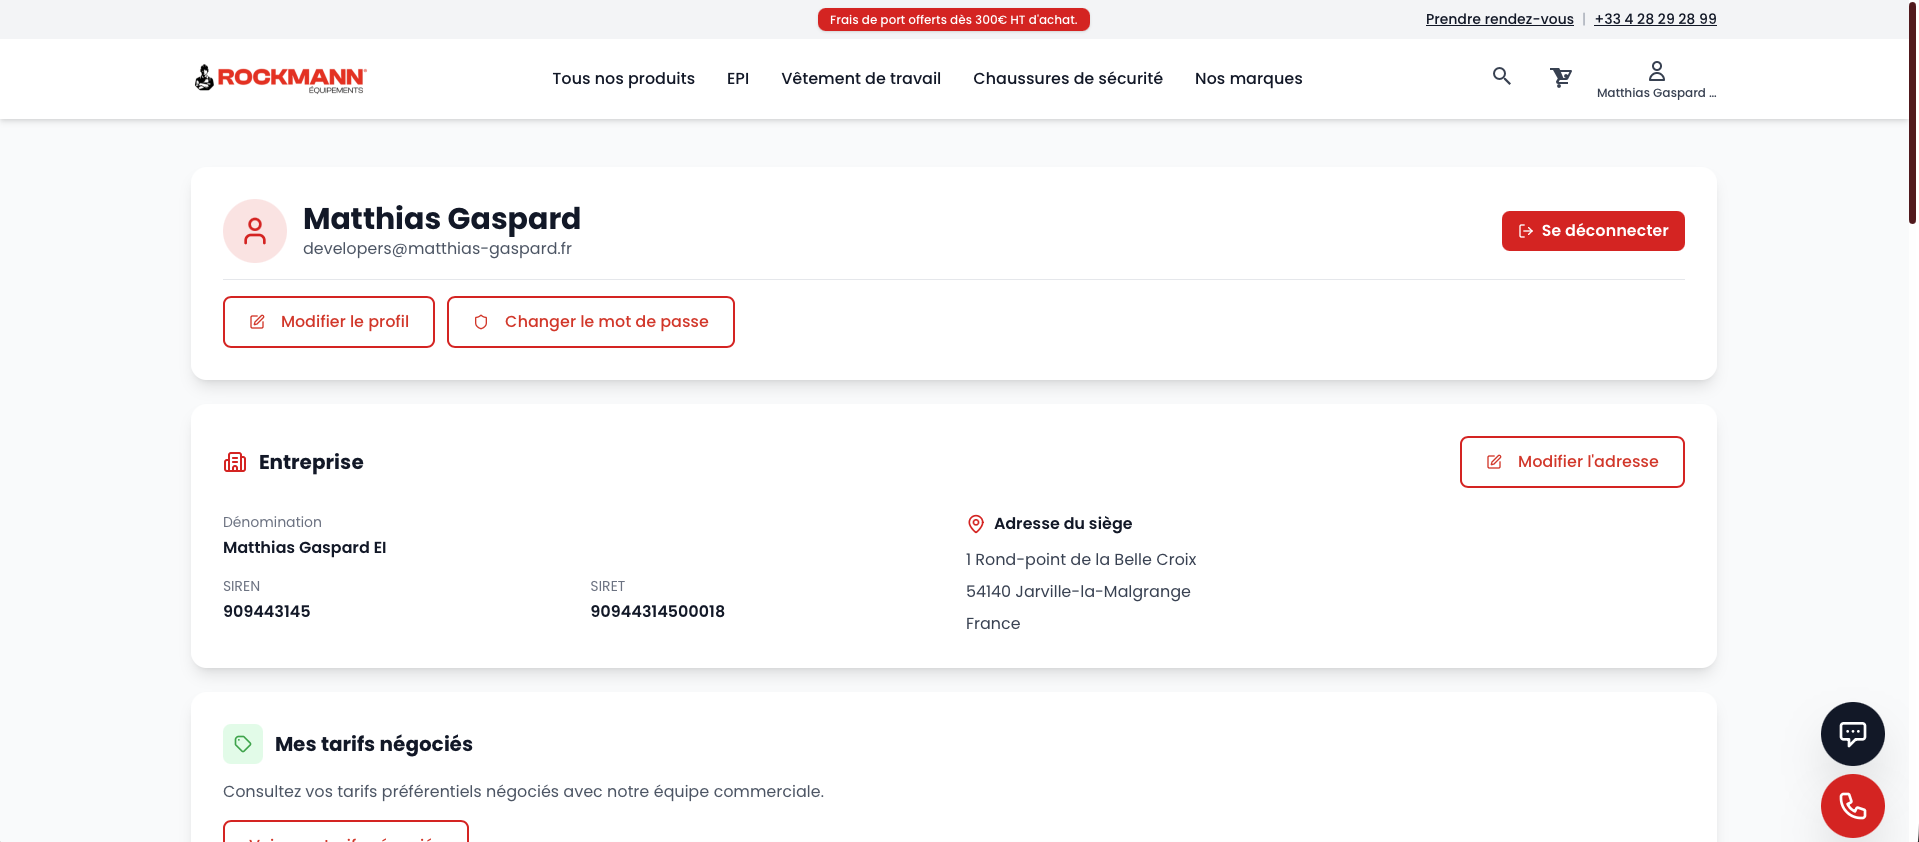1919x842 pixels.
Task: Select the SIREN number 909443145
Action: (267, 611)
